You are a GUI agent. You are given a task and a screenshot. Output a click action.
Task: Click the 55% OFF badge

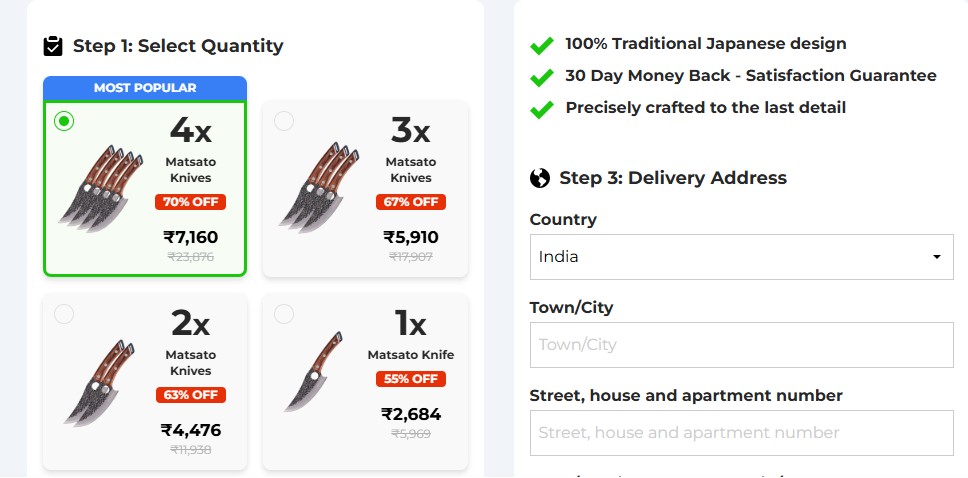[x=410, y=379]
